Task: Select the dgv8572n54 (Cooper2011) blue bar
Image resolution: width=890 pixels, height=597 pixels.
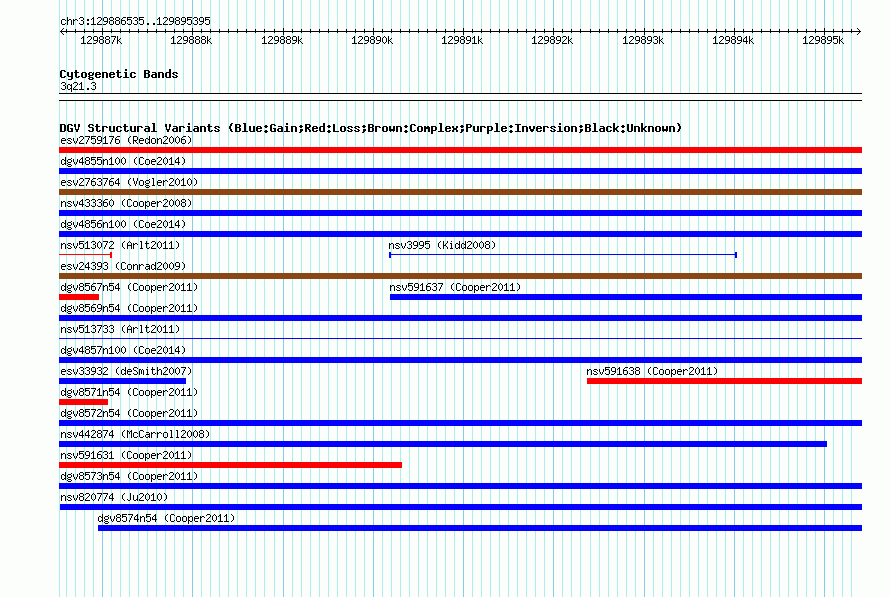Action: (460, 423)
